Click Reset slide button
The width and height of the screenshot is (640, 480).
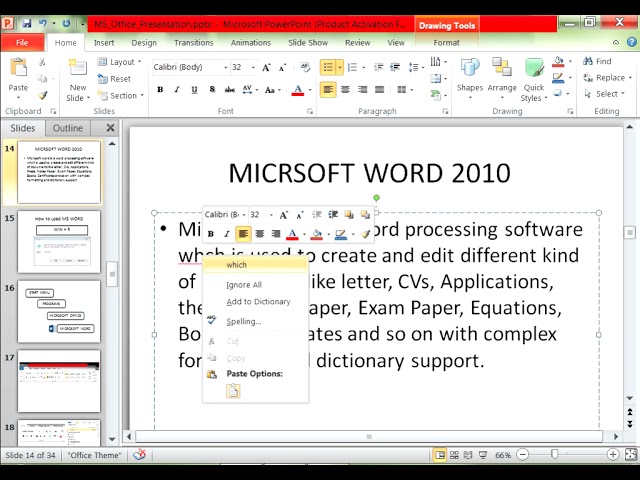click(x=114, y=79)
